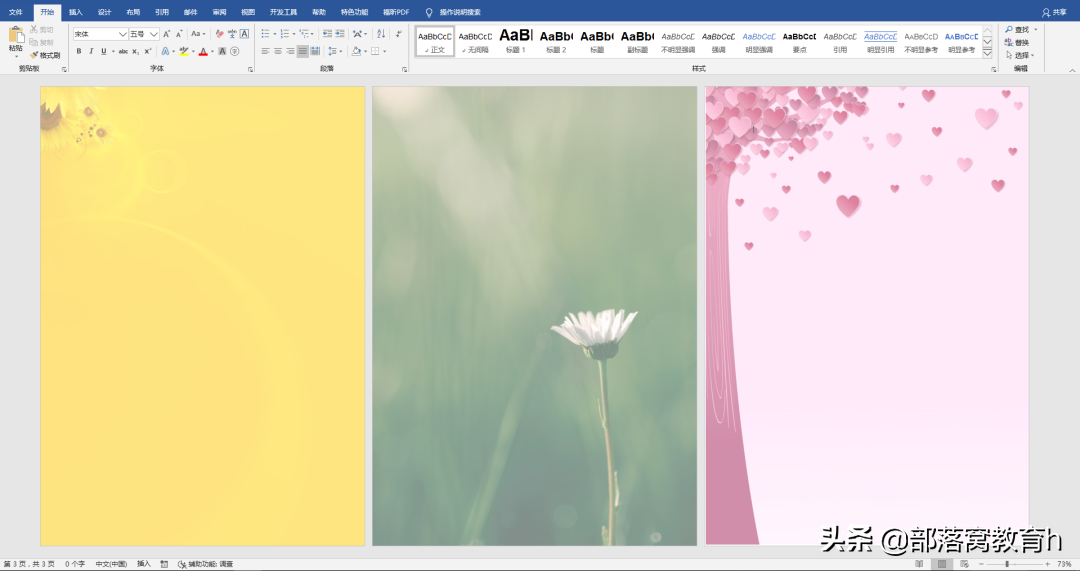Click the Copy (复制) icon
Image resolution: width=1080 pixels, height=571 pixels.
34,42
